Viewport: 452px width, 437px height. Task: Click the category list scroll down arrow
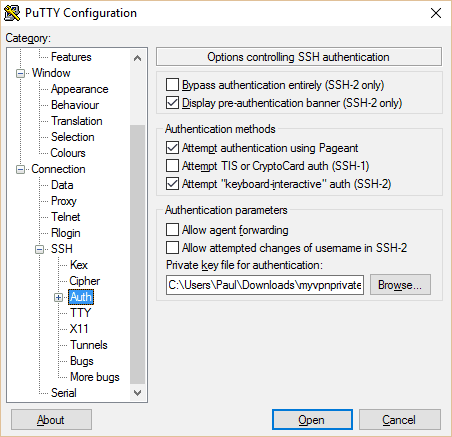(137, 393)
